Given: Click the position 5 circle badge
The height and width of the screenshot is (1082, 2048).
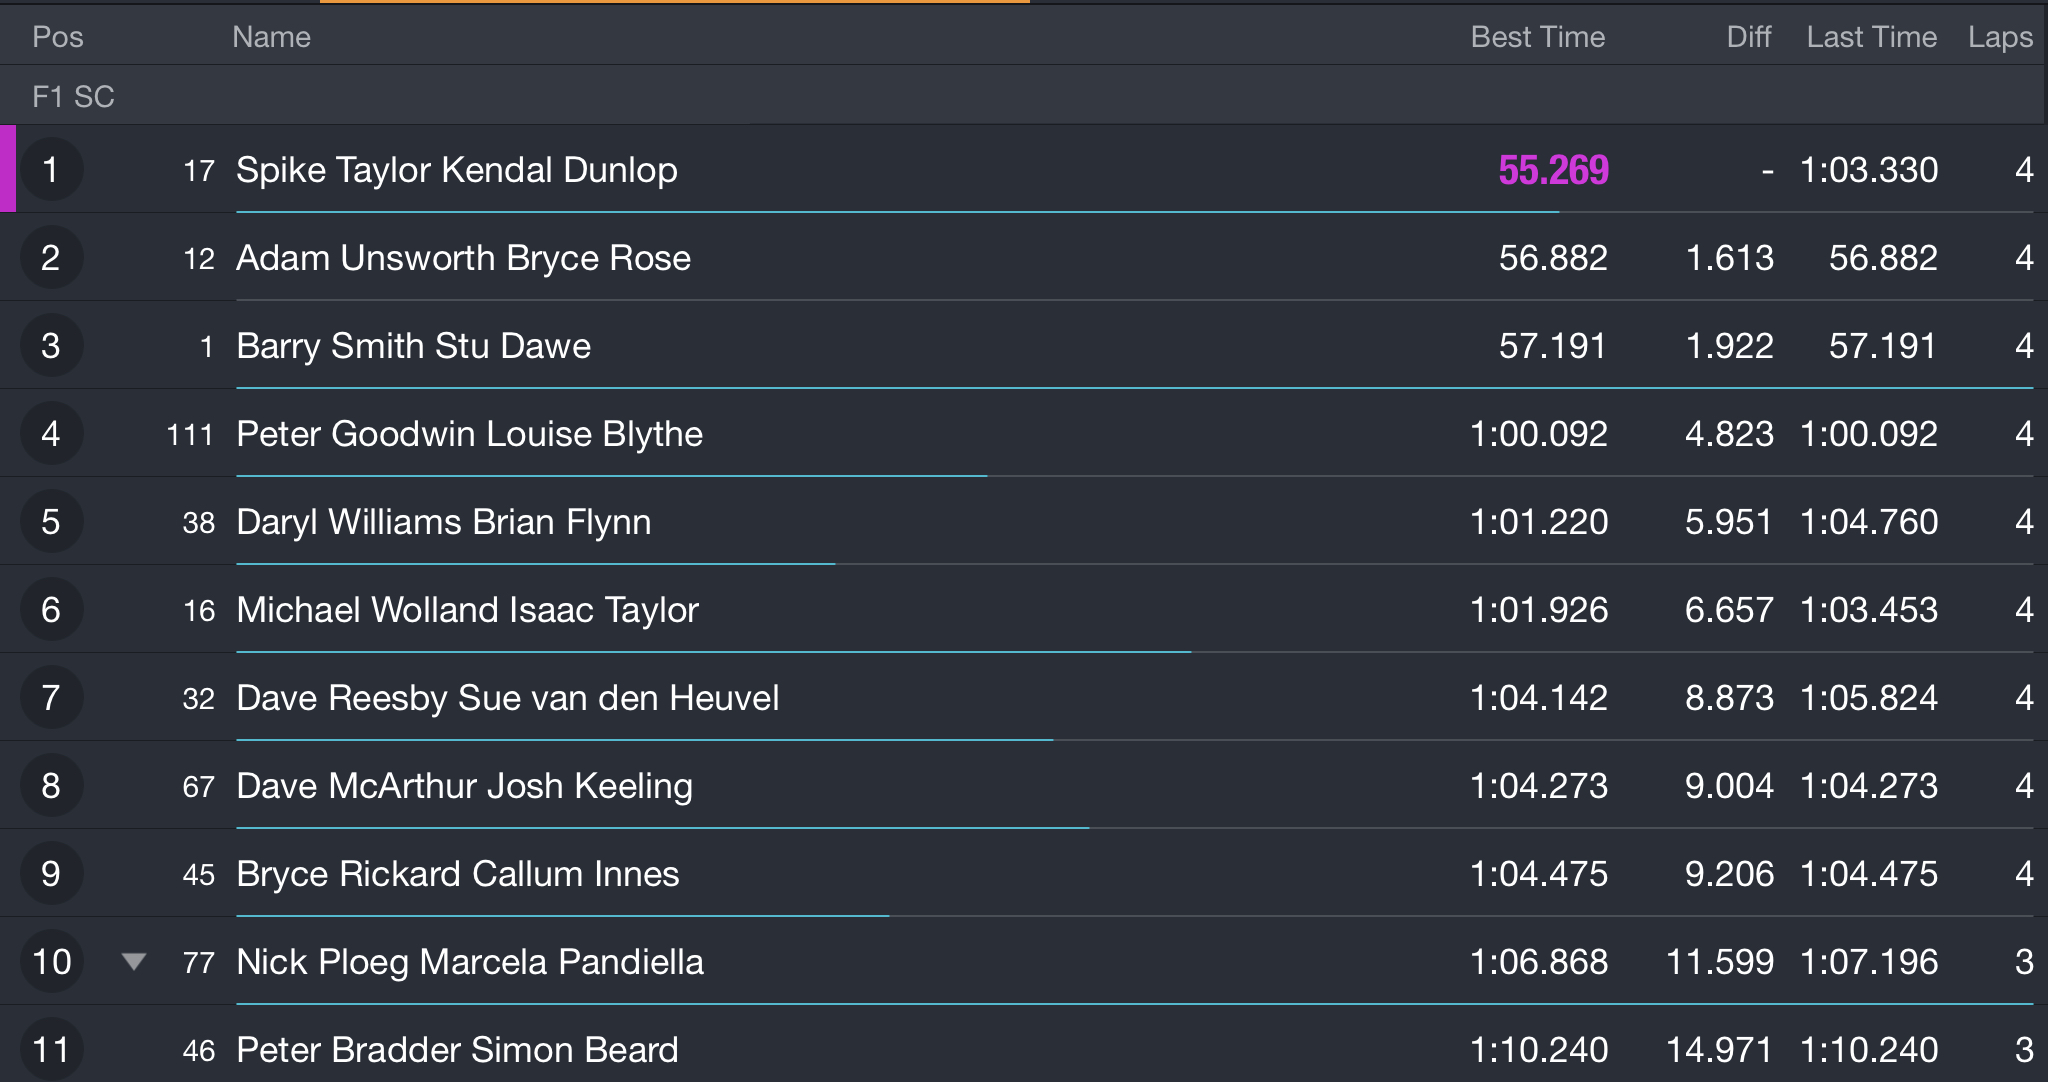Looking at the screenshot, I should coord(51,522).
